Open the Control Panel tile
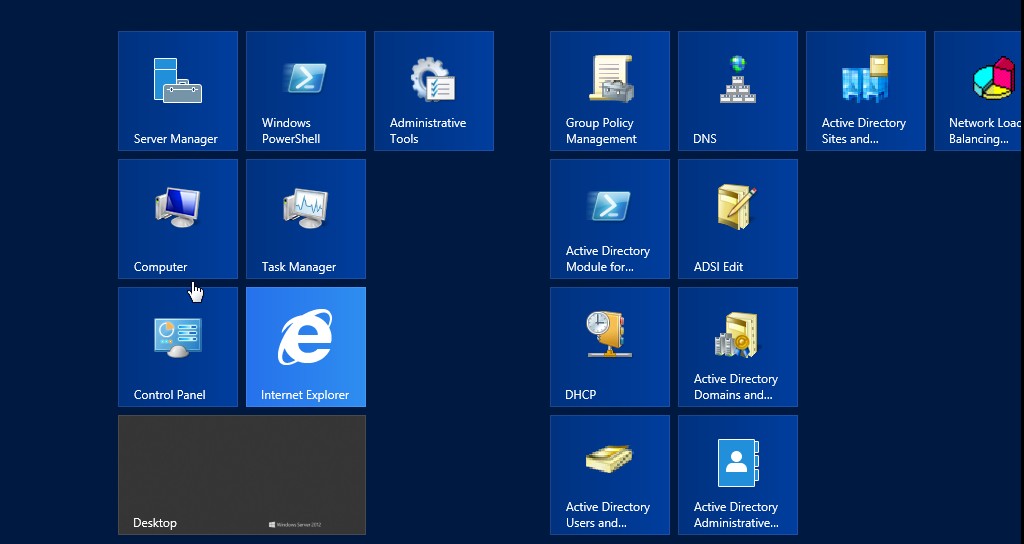Image resolution: width=1024 pixels, height=544 pixels. click(178, 347)
